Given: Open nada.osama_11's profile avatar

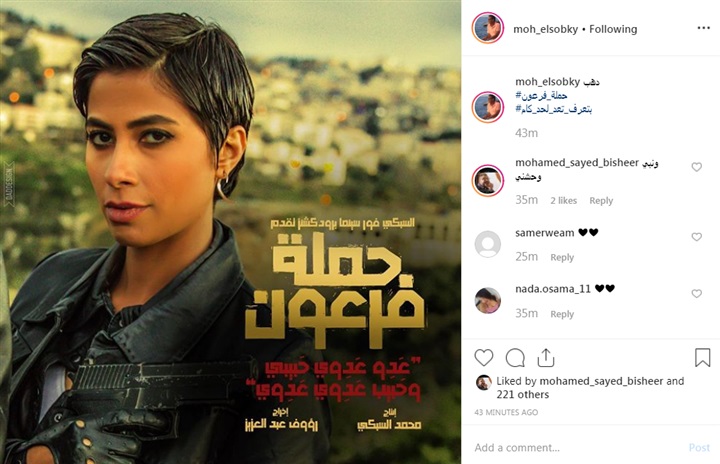Looking at the screenshot, I should (488, 300).
